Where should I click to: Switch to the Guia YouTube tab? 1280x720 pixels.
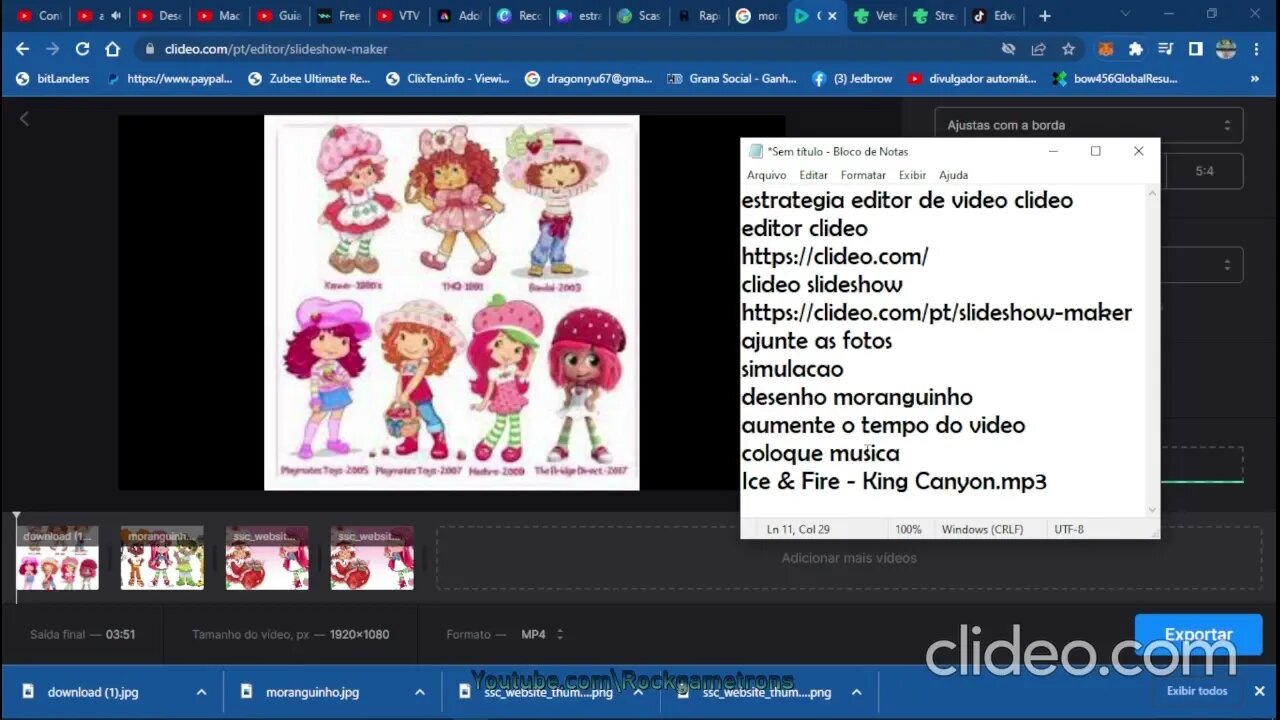tap(278, 16)
